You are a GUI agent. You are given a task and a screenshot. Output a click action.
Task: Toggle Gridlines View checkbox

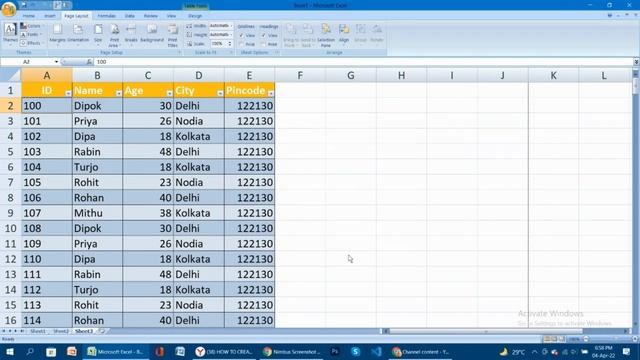pyautogui.click(x=241, y=36)
